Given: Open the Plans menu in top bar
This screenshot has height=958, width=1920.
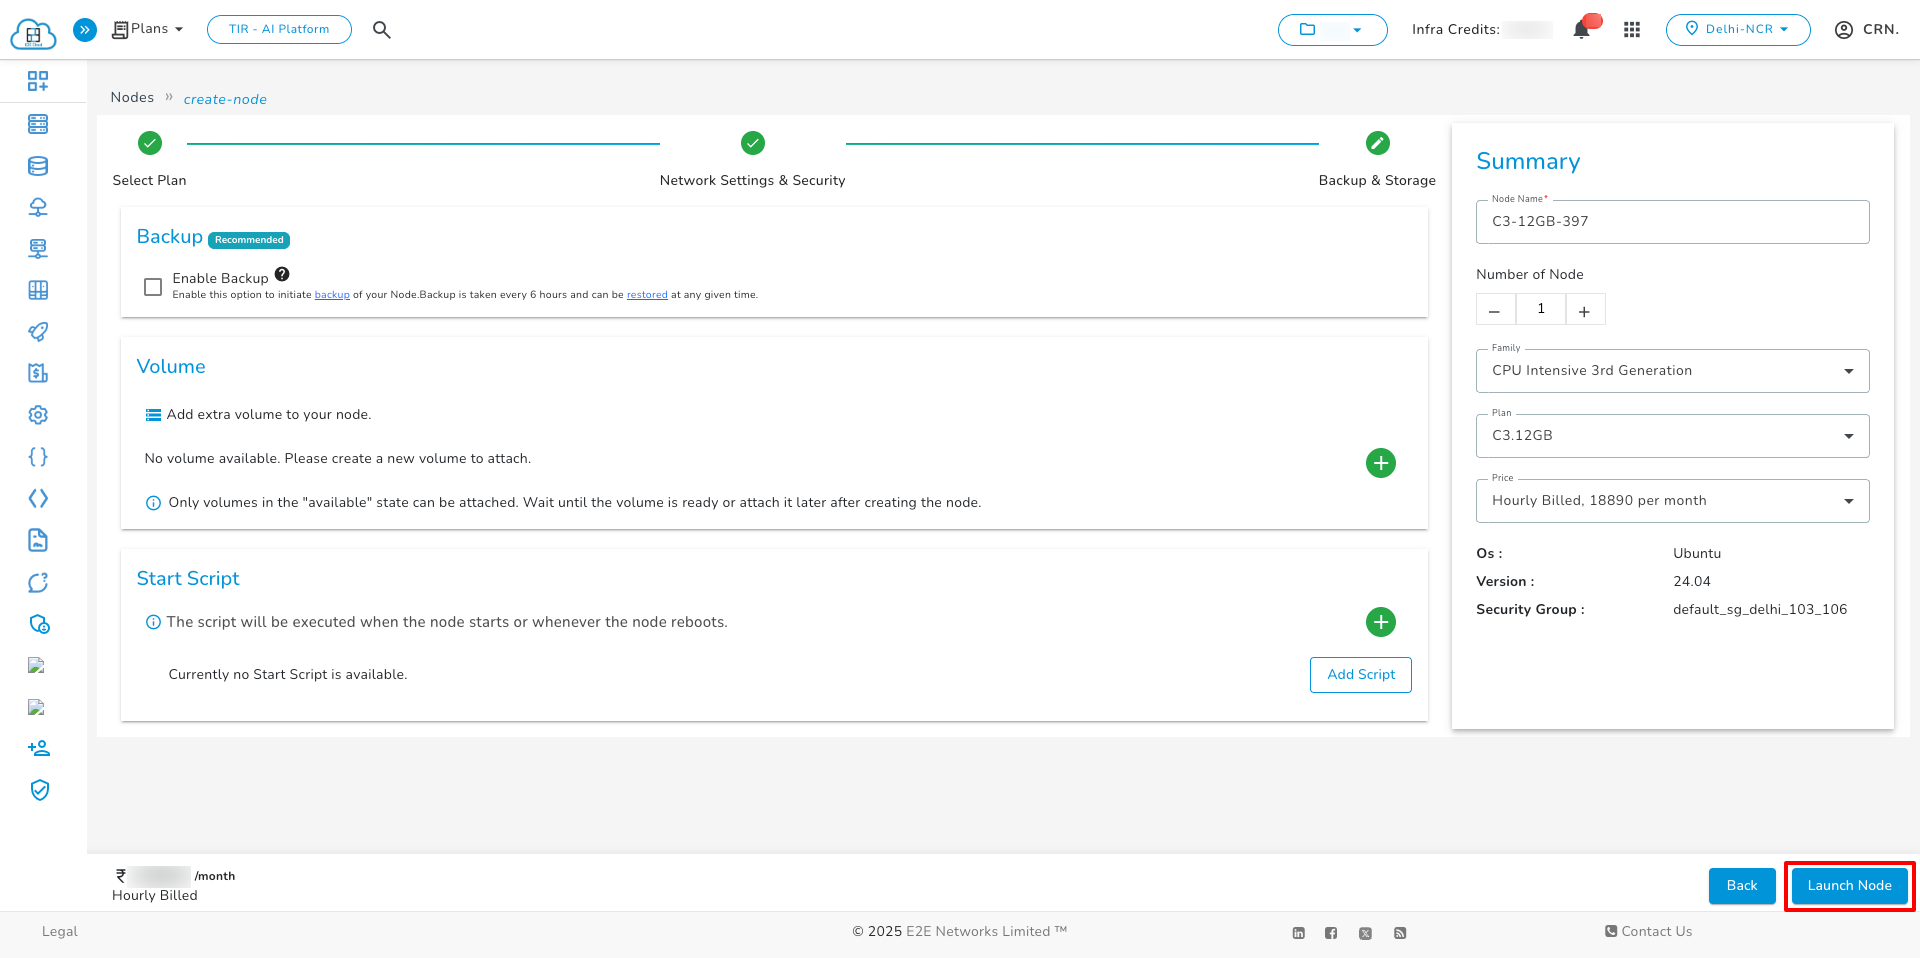Looking at the screenshot, I should (146, 29).
